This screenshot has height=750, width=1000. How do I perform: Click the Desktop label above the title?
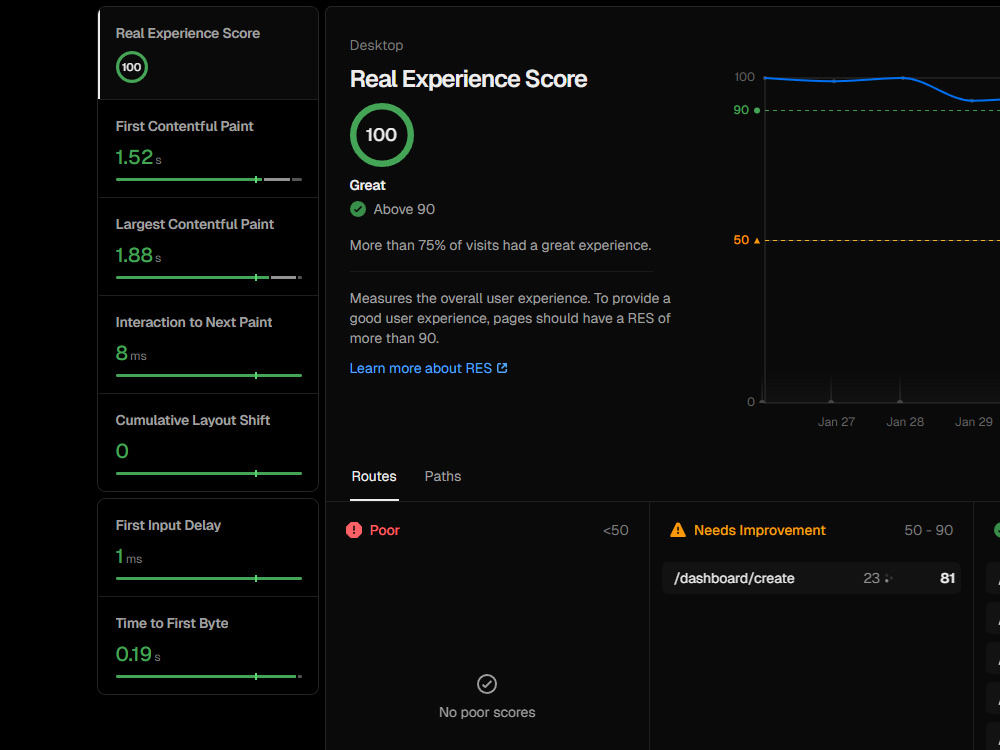pyautogui.click(x=376, y=45)
